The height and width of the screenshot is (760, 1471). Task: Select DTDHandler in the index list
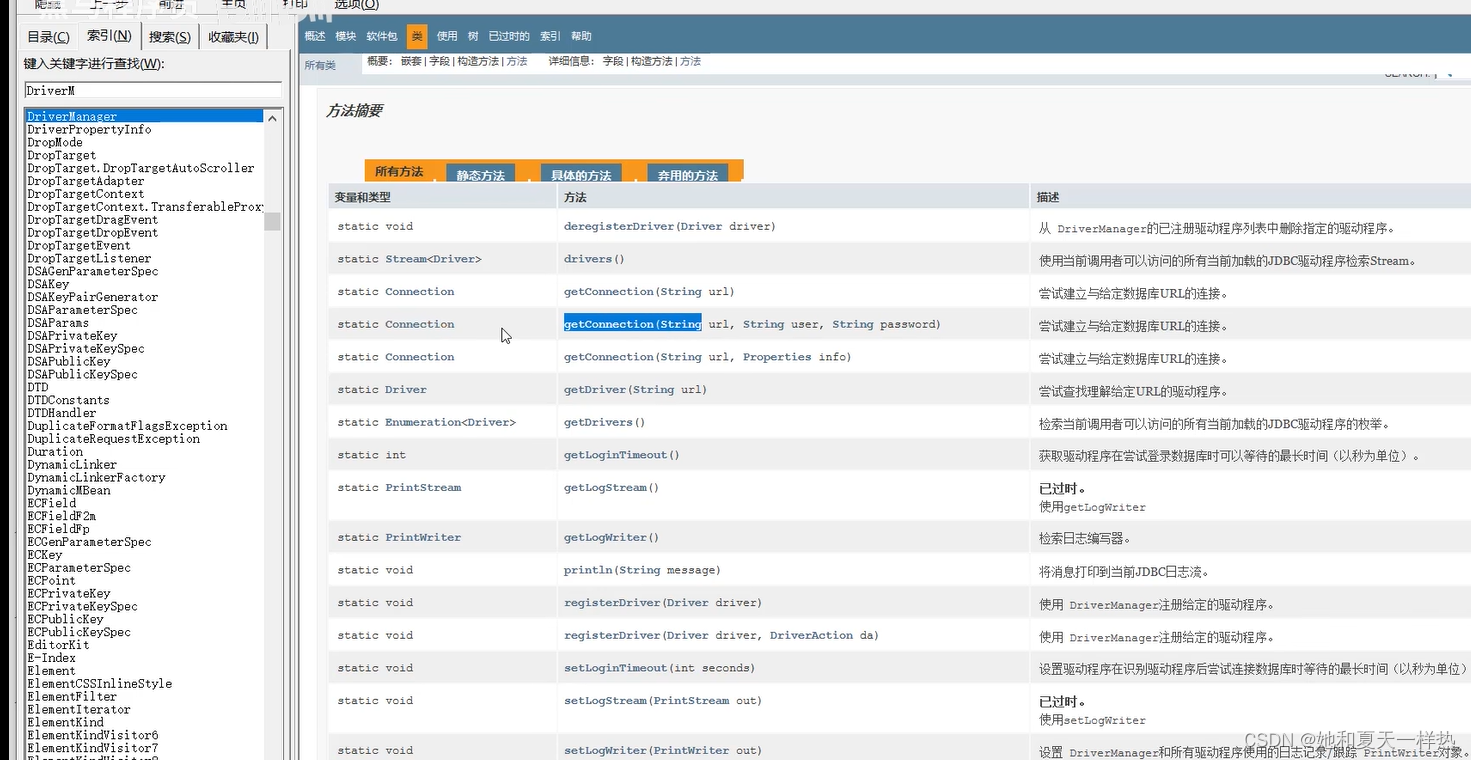point(62,413)
